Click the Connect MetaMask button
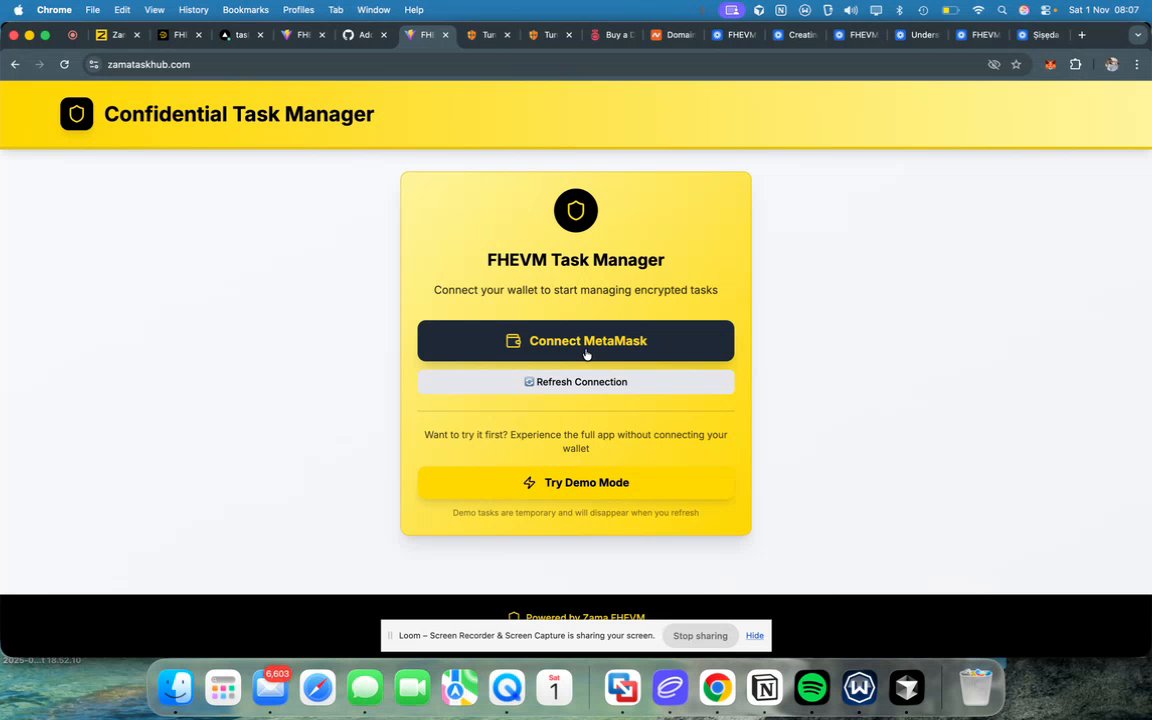The image size is (1152, 720). coord(575,341)
